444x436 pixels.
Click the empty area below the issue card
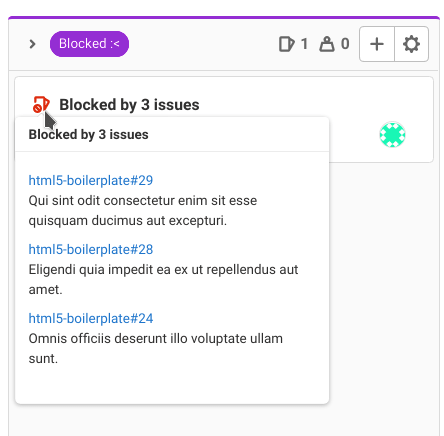click(383, 283)
